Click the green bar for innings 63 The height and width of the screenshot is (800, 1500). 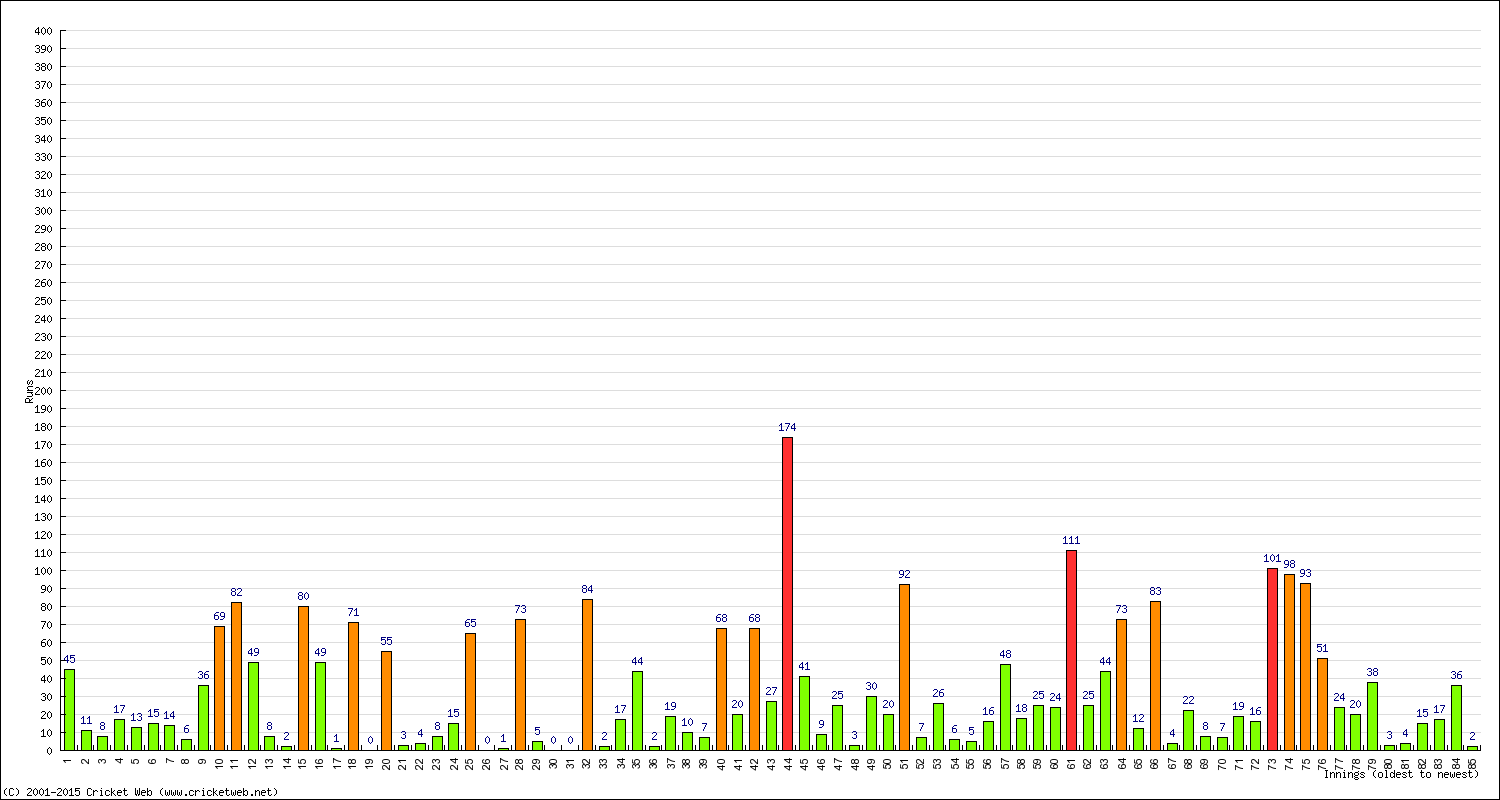point(1105,711)
